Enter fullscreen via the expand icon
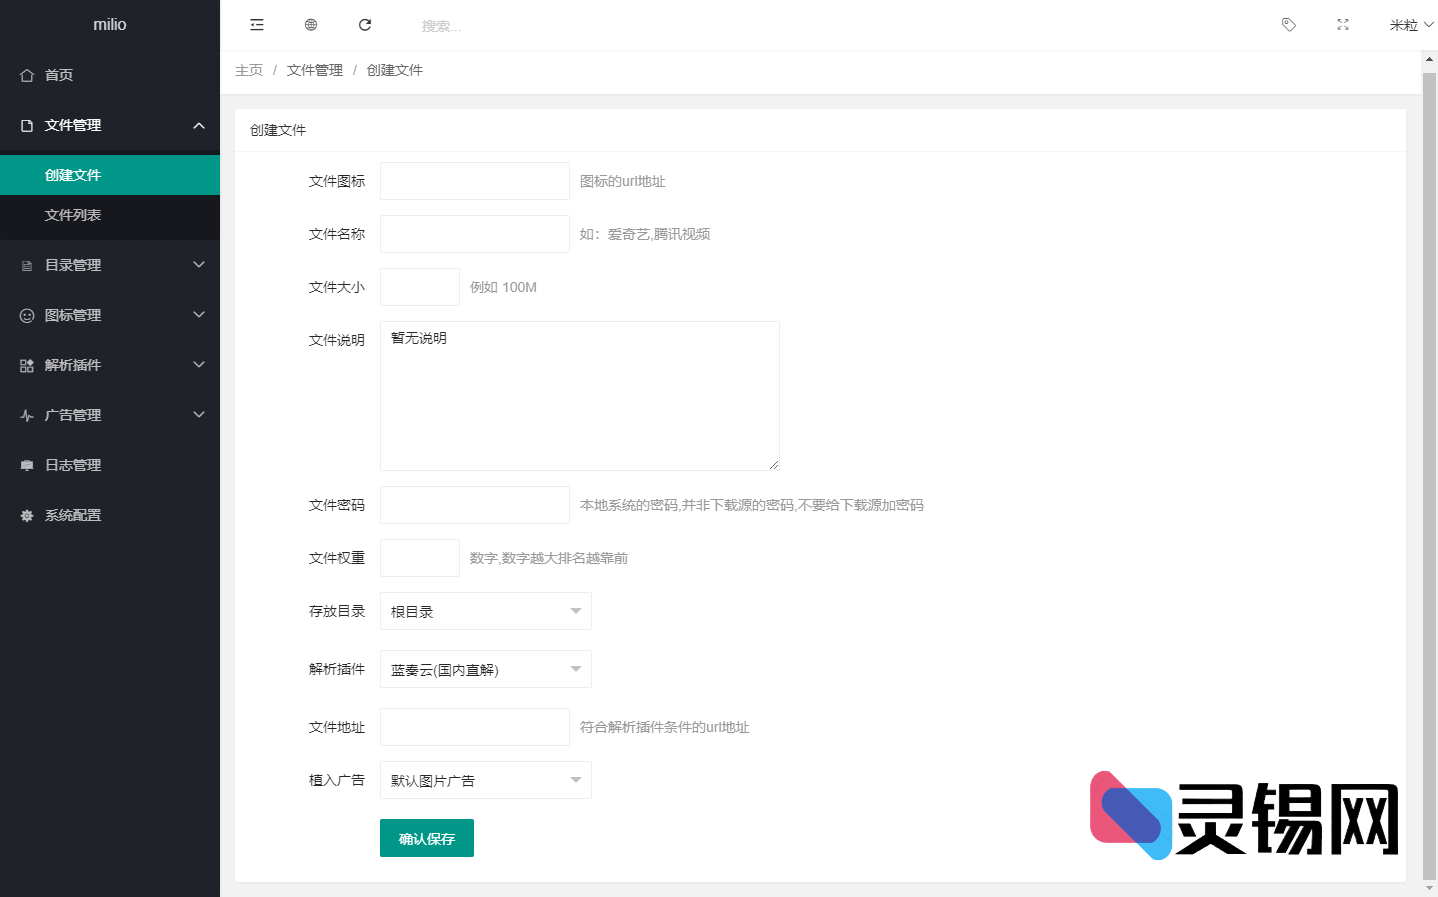 tap(1342, 25)
